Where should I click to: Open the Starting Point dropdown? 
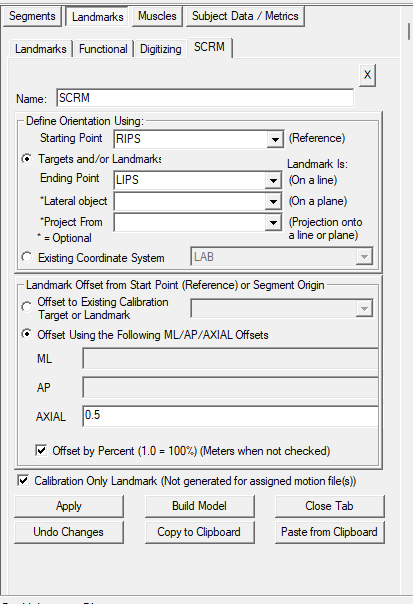click(275, 139)
